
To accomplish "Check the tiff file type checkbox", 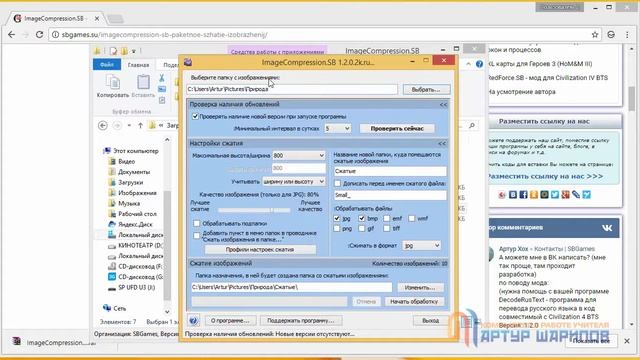I will [x=387, y=229].
